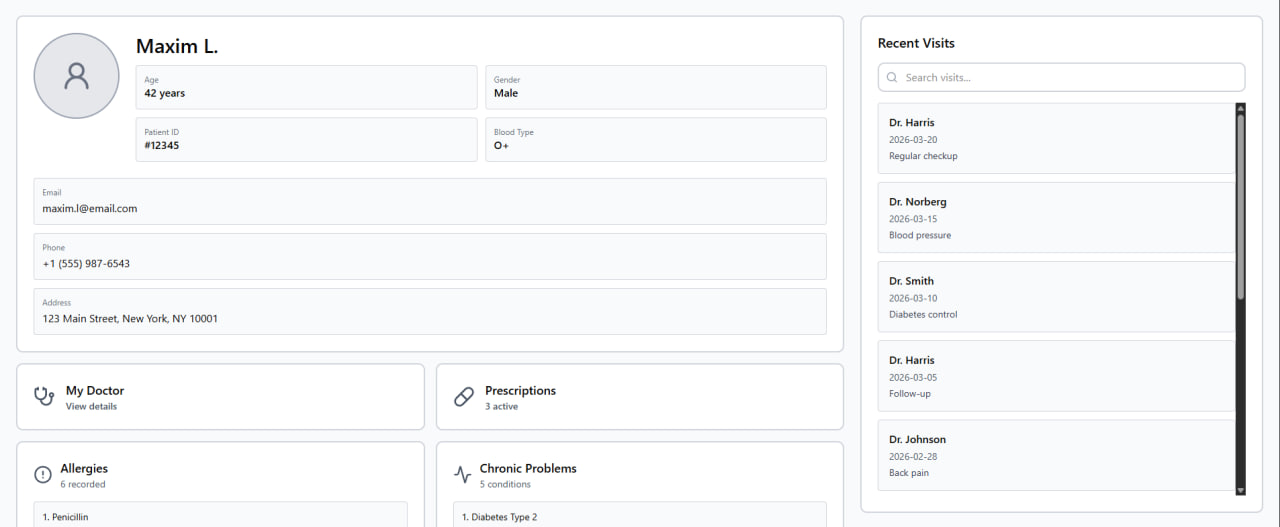Click the scrollbar up arrow in Recent Visits

tap(1241, 108)
